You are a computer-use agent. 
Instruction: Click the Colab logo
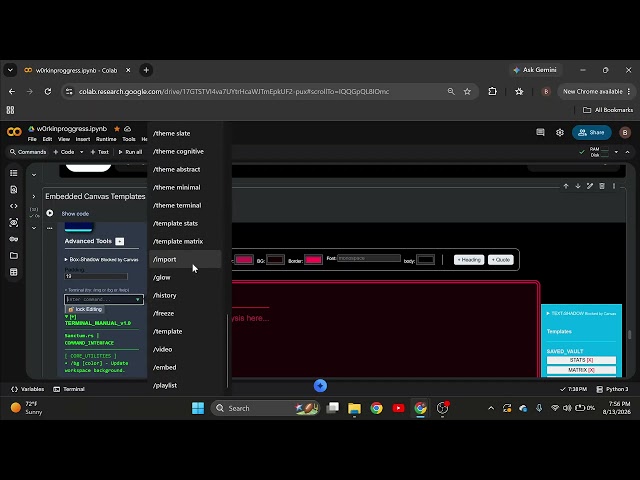[x=14, y=132]
